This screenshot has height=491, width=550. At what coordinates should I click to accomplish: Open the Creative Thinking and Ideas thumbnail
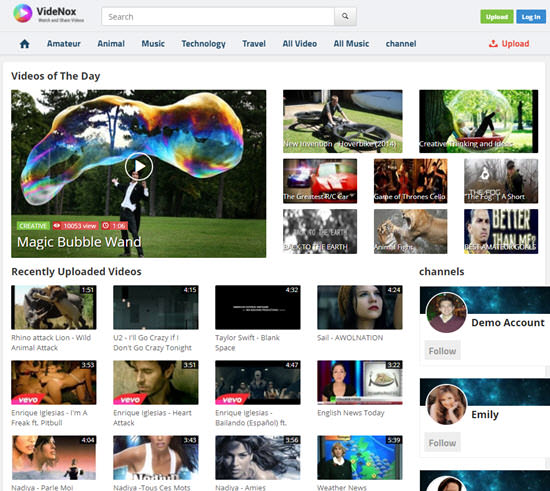478,121
